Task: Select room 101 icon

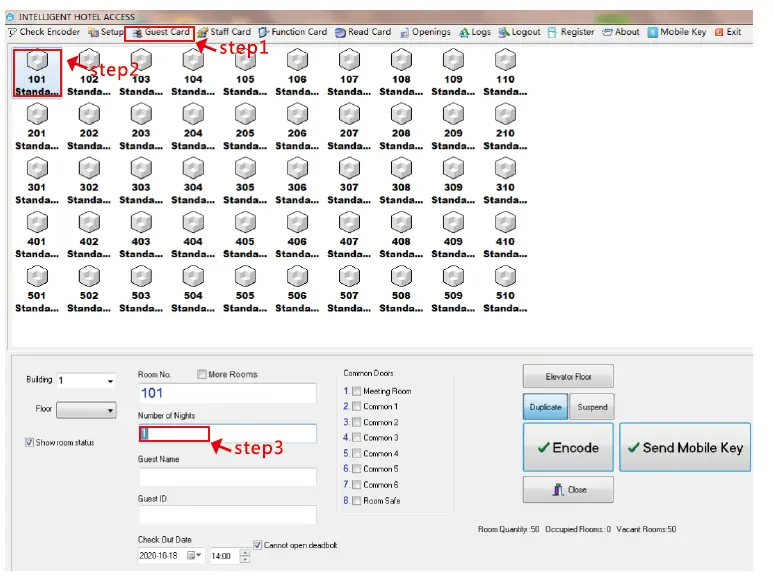Action: [x=37, y=61]
